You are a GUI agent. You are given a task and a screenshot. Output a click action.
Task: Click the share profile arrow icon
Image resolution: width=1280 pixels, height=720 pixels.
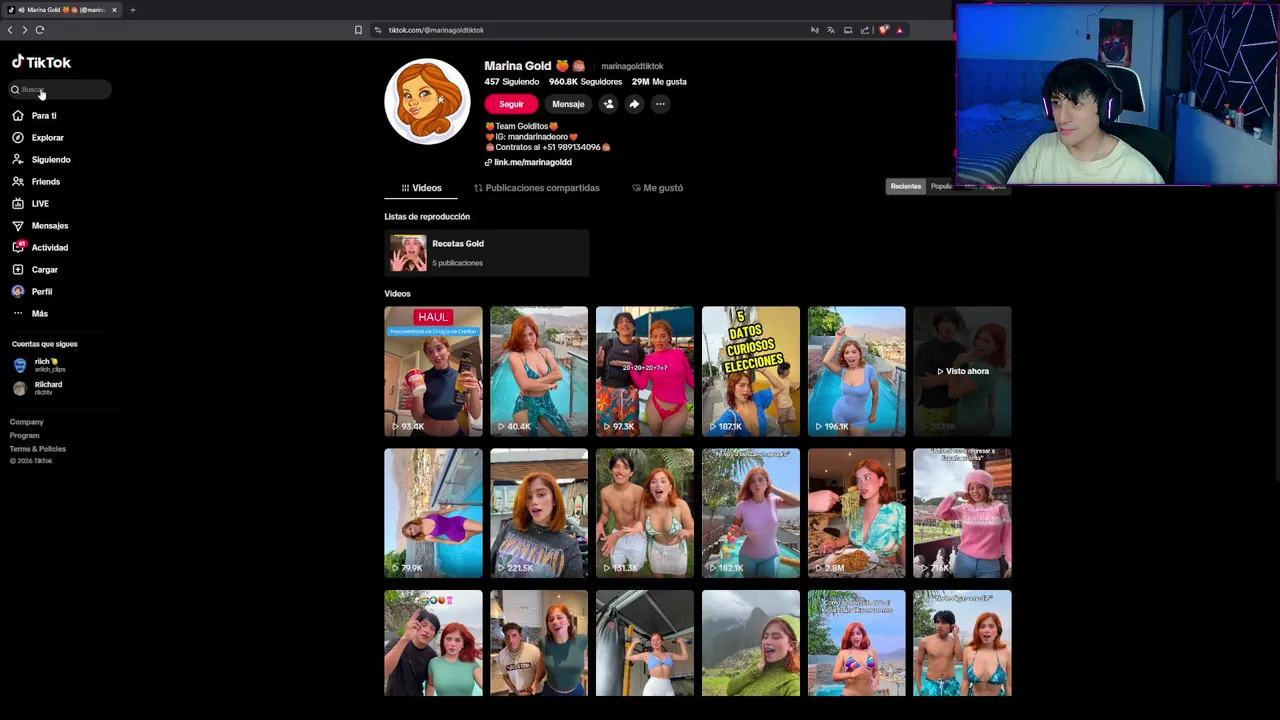click(634, 104)
